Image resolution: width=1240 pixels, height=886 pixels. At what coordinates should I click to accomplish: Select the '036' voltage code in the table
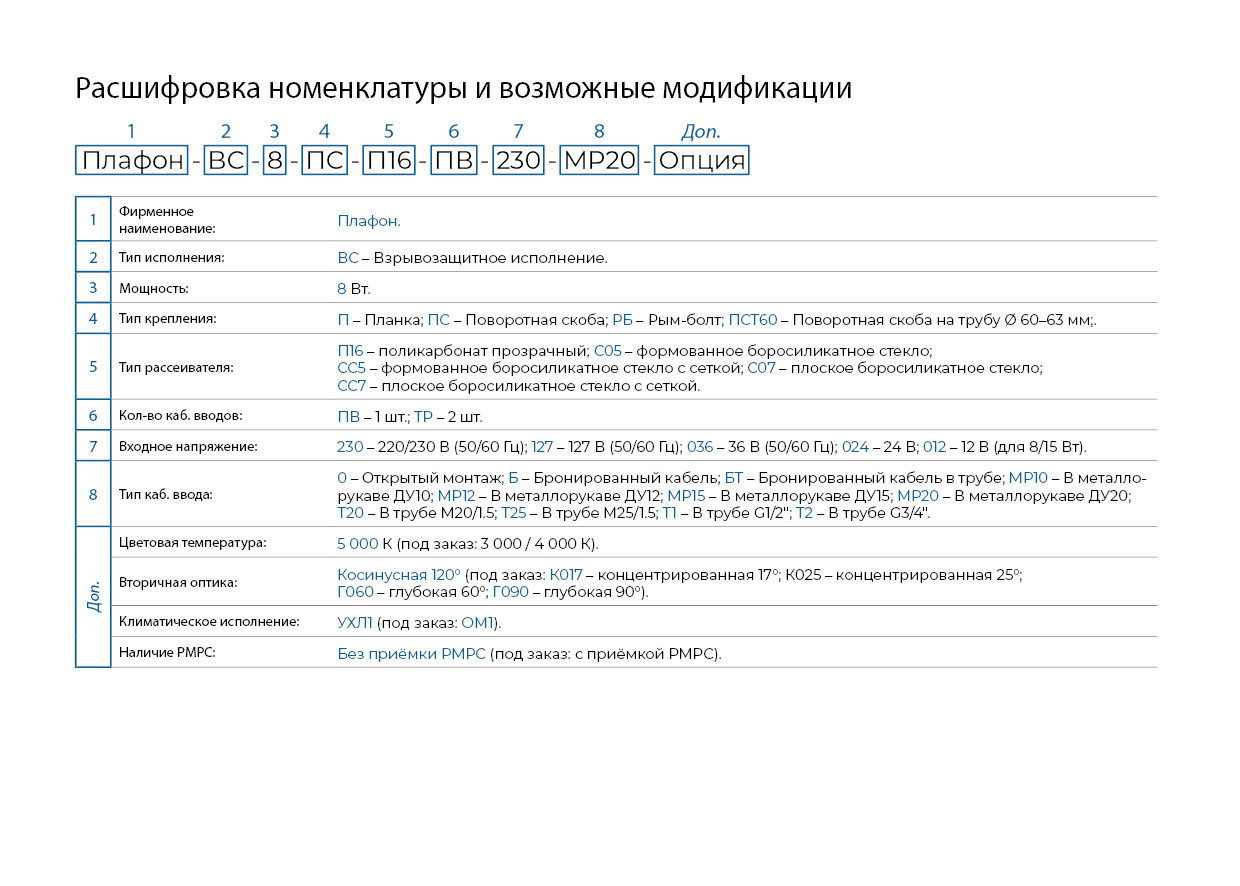coord(700,447)
